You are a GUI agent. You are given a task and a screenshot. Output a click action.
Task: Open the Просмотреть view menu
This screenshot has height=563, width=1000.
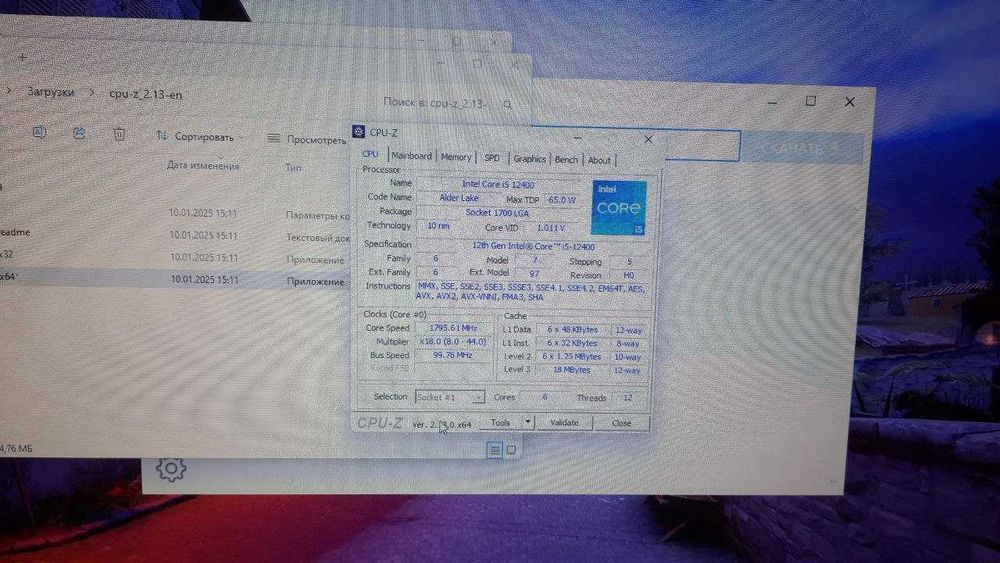[x=307, y=139]
